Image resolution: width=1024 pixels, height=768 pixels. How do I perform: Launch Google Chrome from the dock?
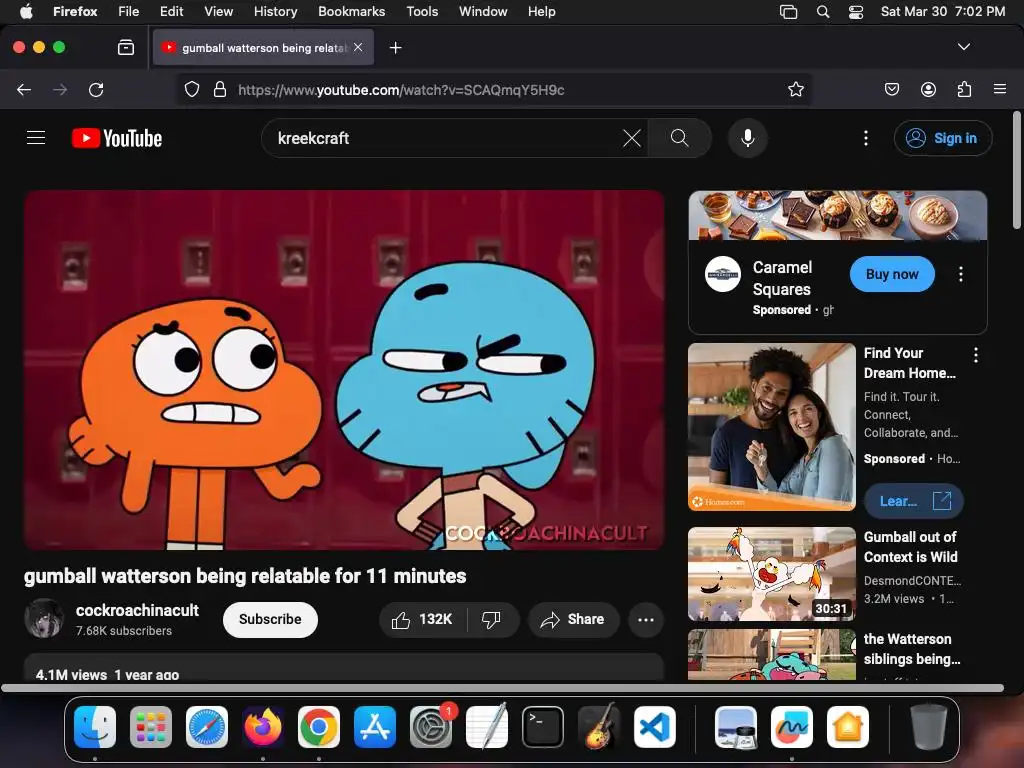pyautogui.click(x=319, y=727)
